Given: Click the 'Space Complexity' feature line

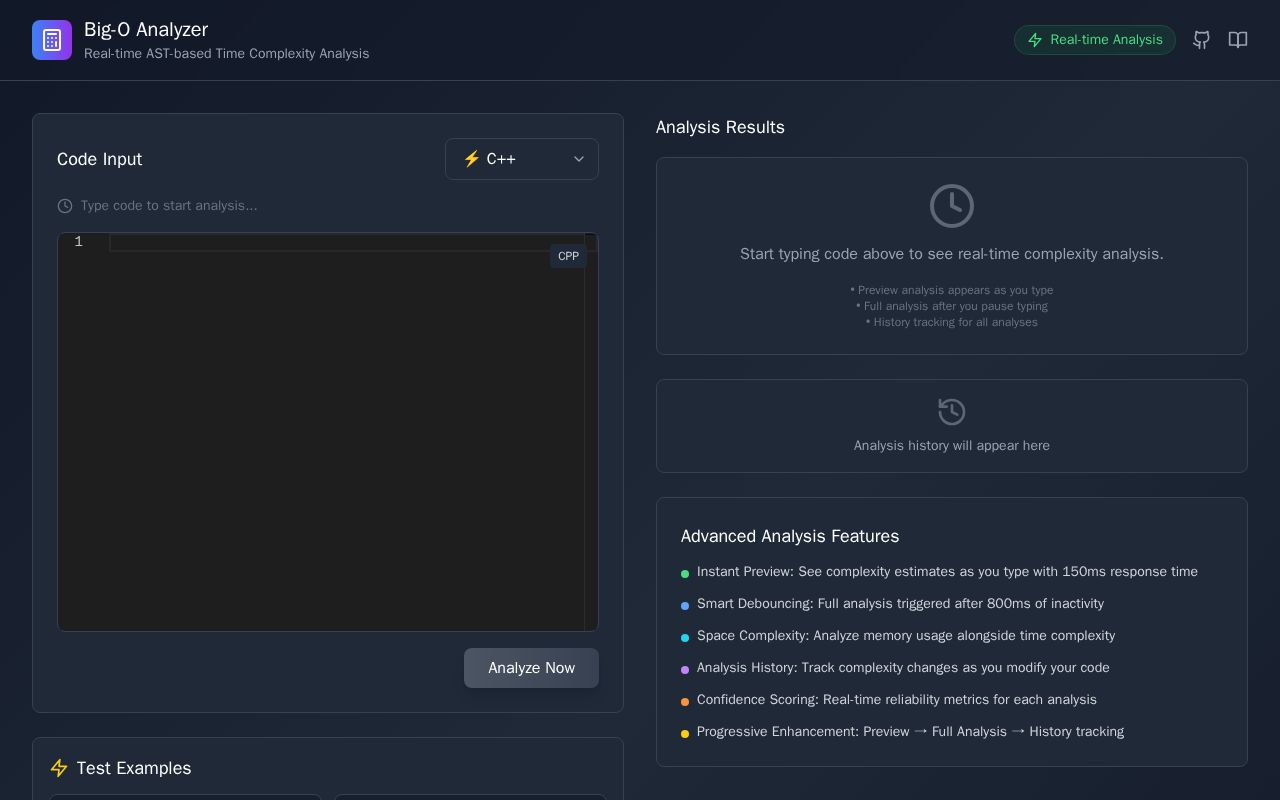Looking at the screenshot, I should 906,636.
